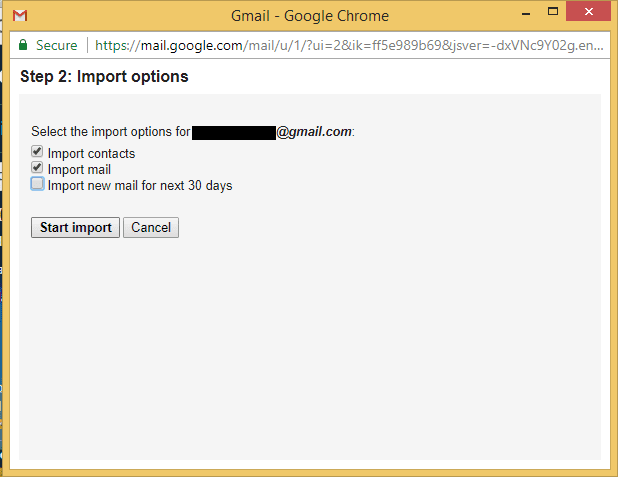Click the Gmail logo in the title bar
This screenshot has height=477, width=618.
(19, 16)
